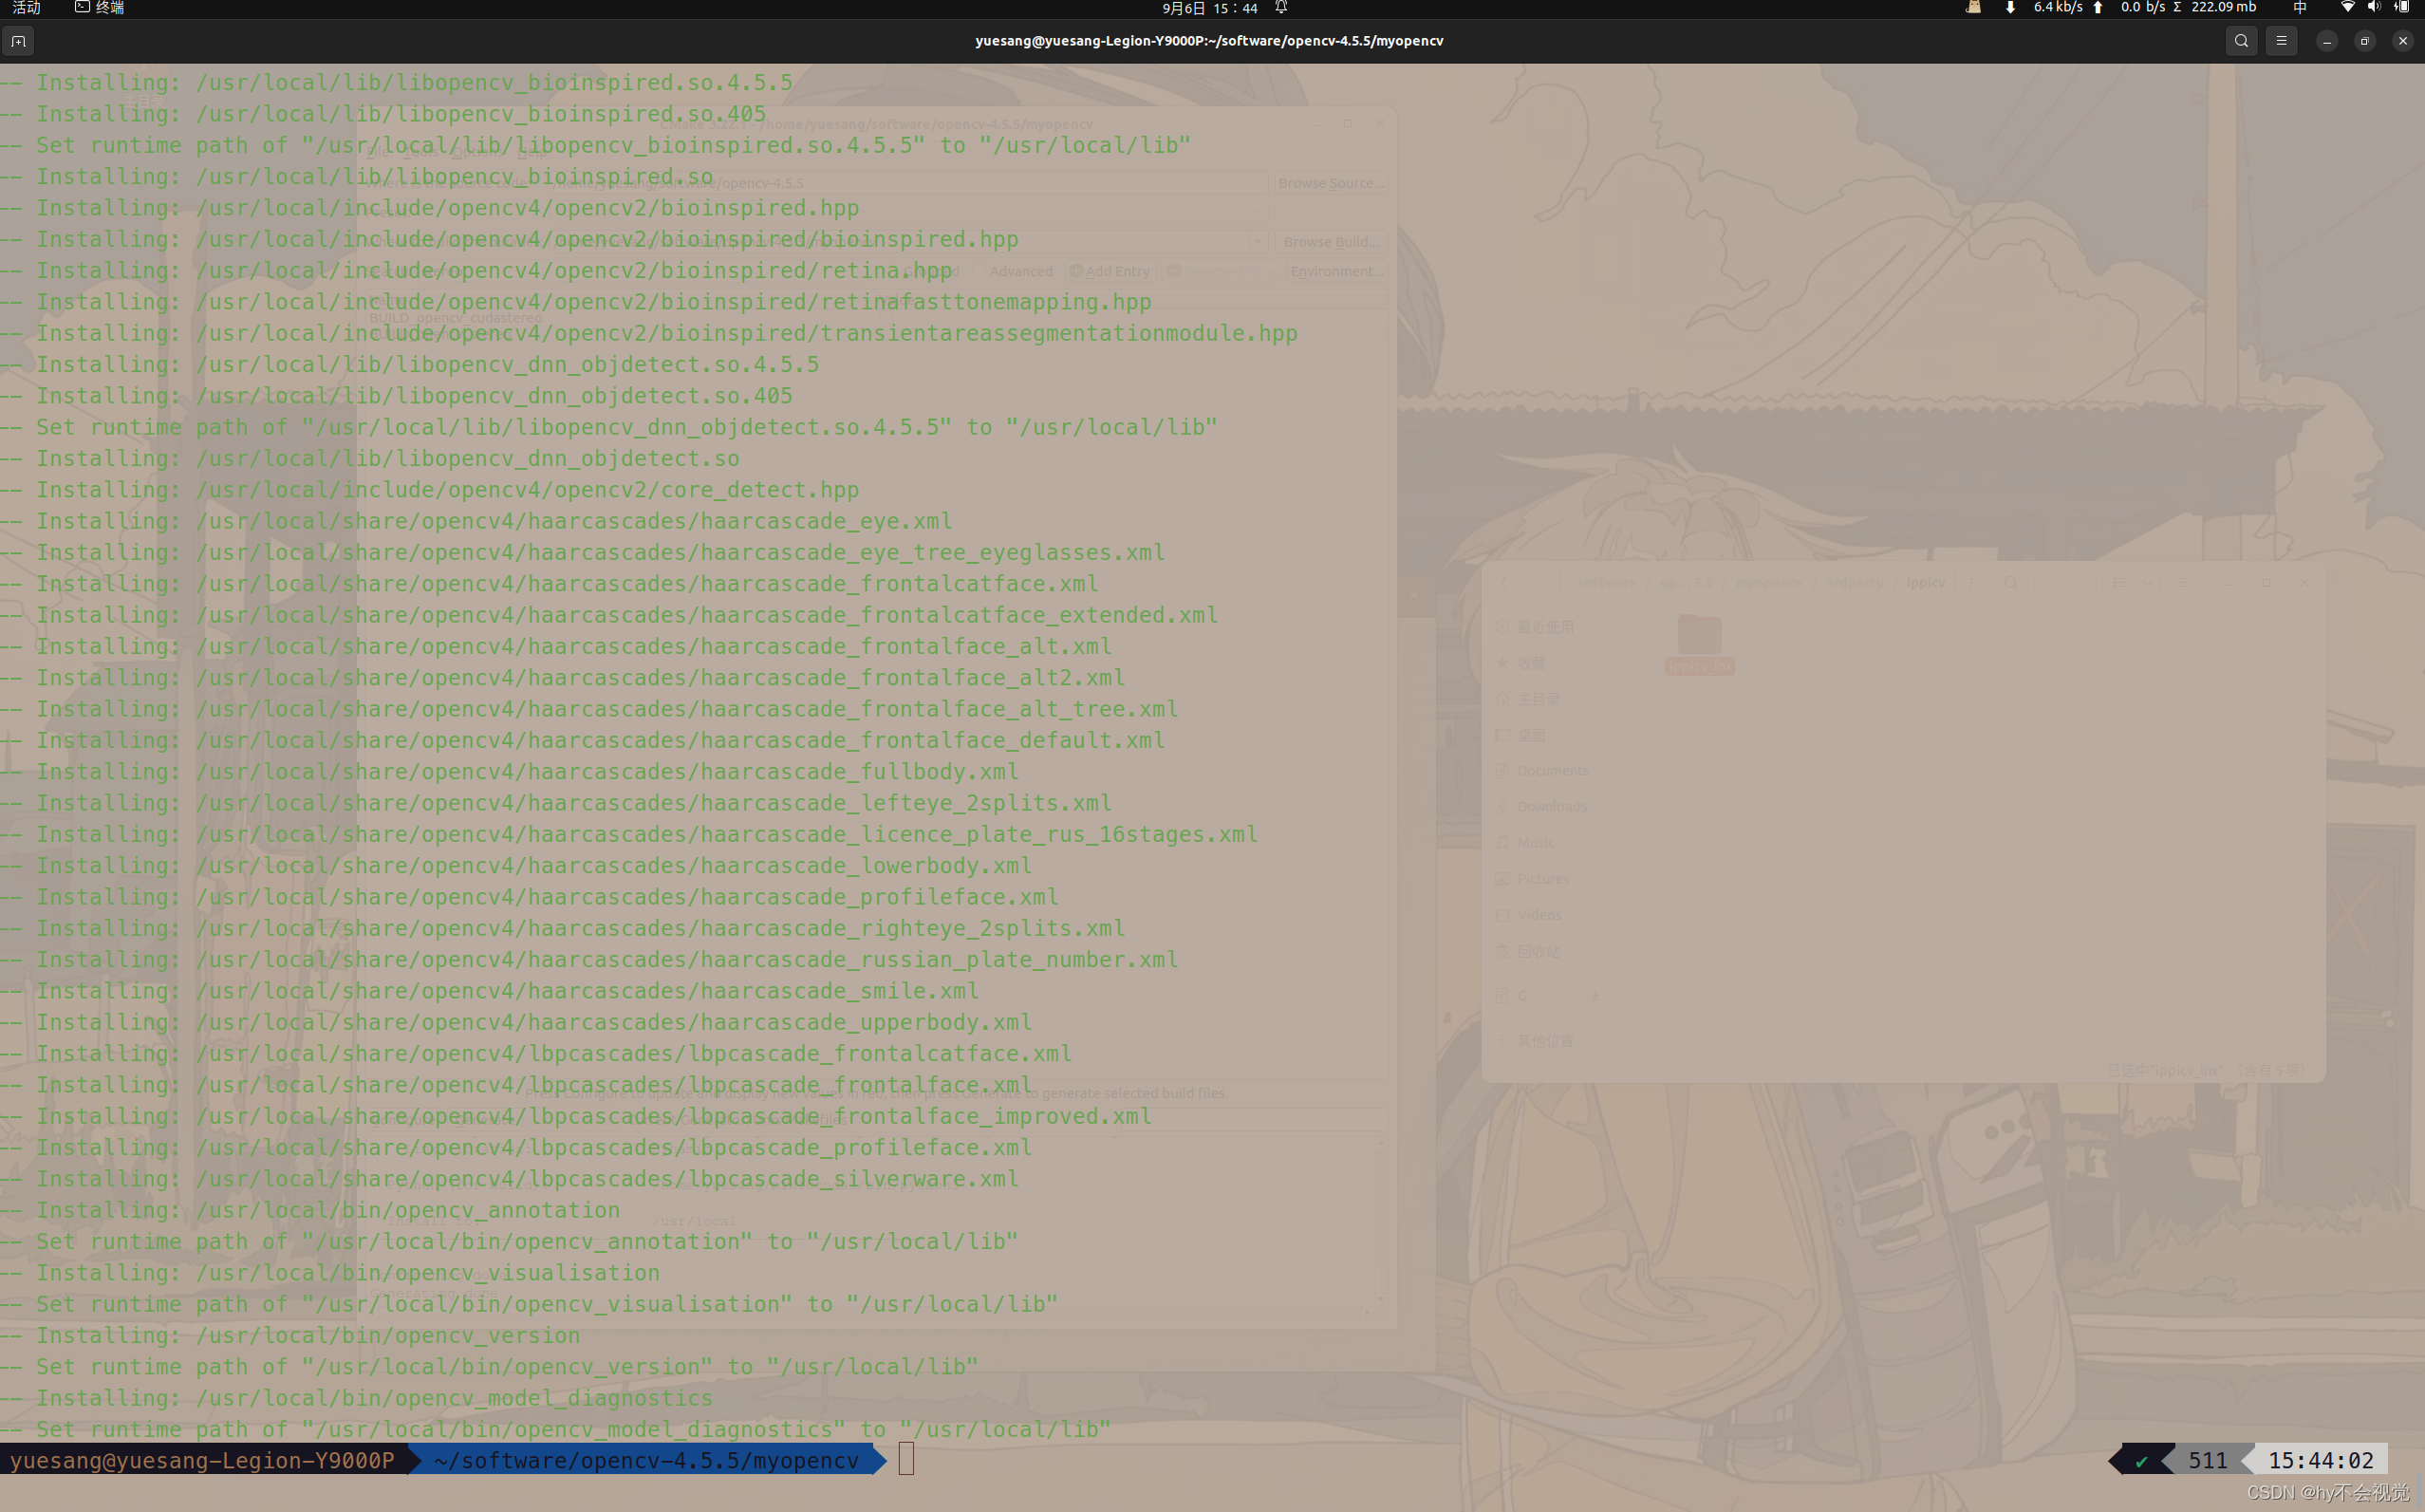Image resolution: width=2425 pixels, height=1512 pixels.
Task: Open the view options chevron in the file manager
Action: point(2149,583)
